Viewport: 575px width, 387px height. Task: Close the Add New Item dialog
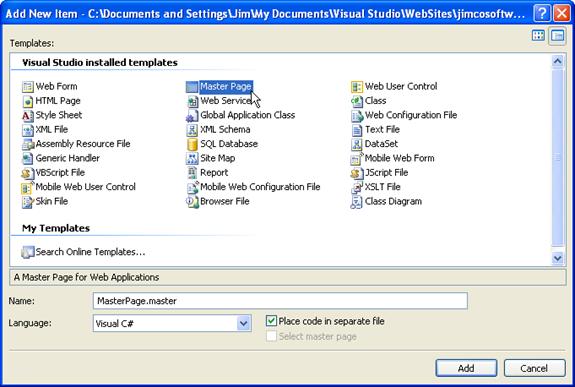pos(562,14)
